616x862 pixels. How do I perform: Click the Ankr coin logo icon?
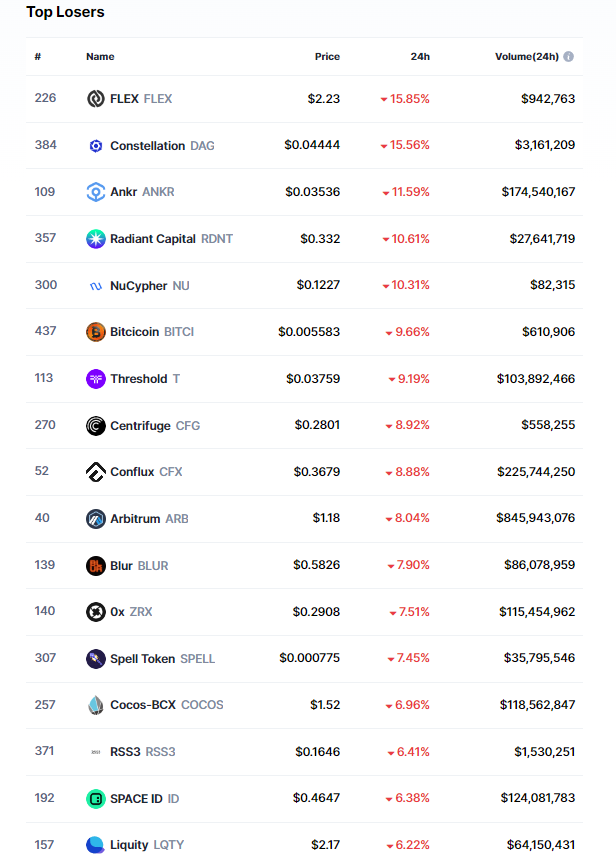(96, 192)
